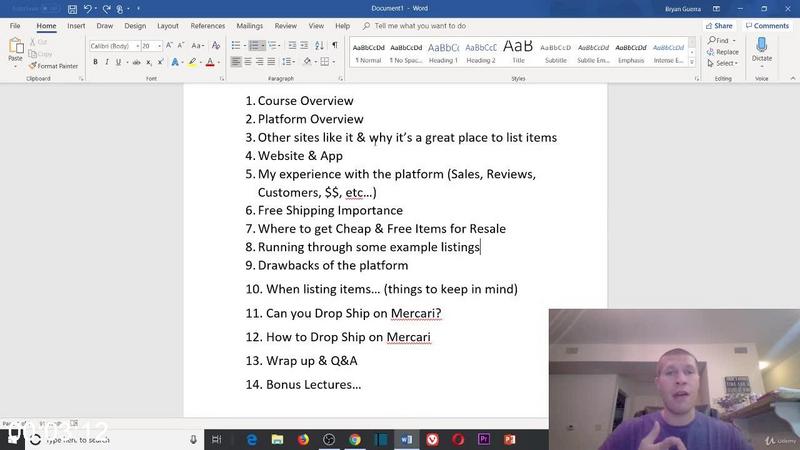Undo the last action in Quick Access toolbar
Screen dimensions: 800x450
88,9
